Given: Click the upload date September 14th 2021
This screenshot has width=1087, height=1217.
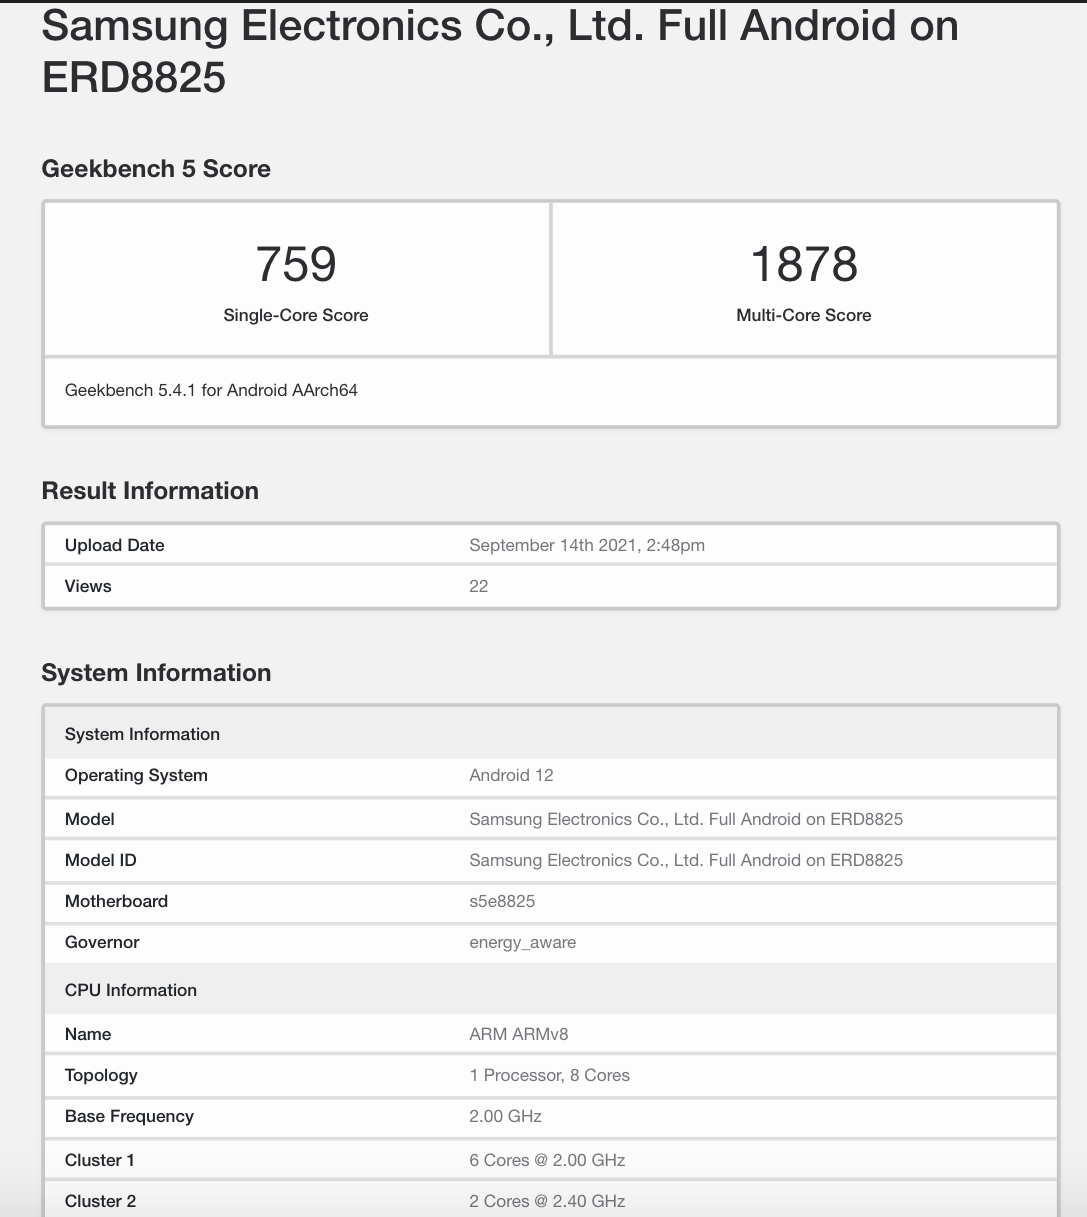Looking at the screenshot, I should click(x=587, y=545).
